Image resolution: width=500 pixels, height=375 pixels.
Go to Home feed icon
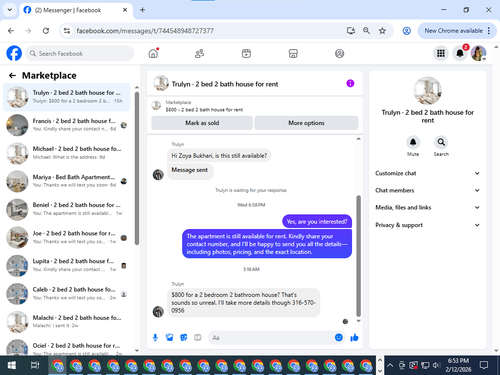pos(153,53)
